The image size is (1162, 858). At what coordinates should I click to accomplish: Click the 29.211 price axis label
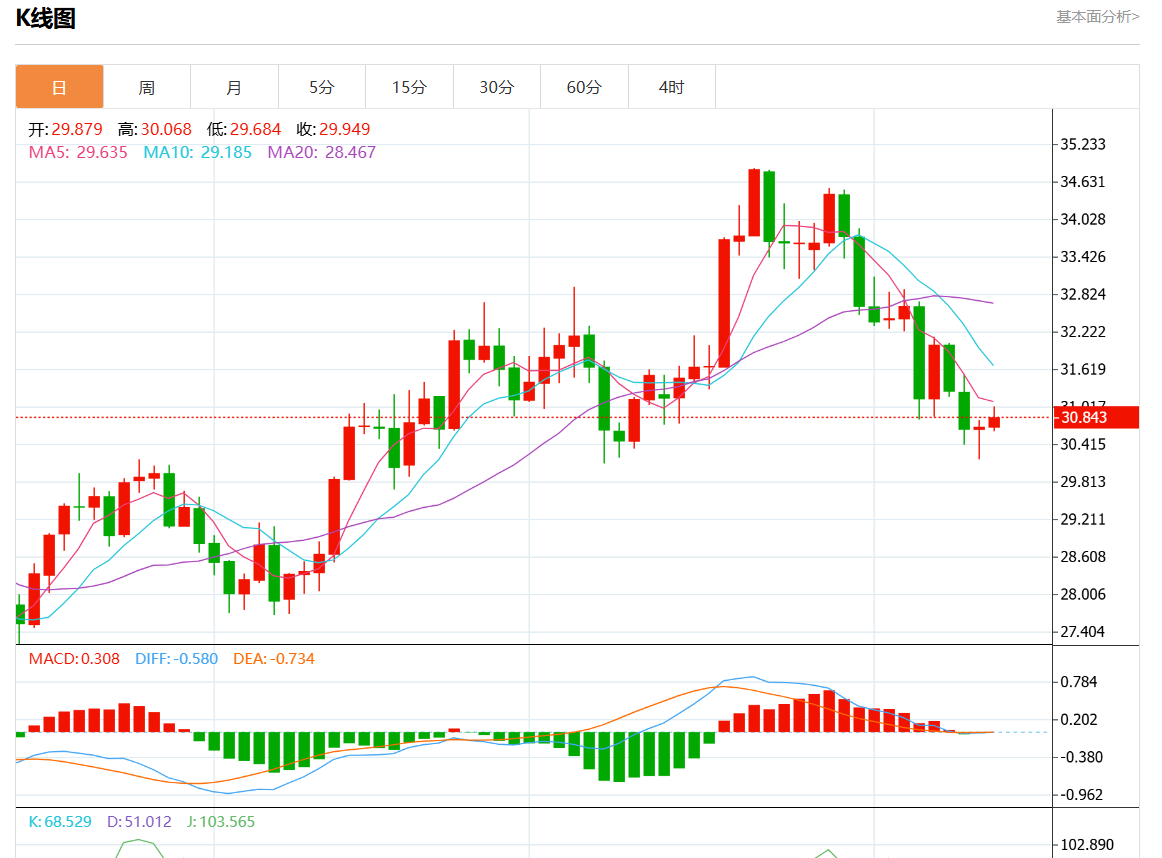[x=1083, y=519]
